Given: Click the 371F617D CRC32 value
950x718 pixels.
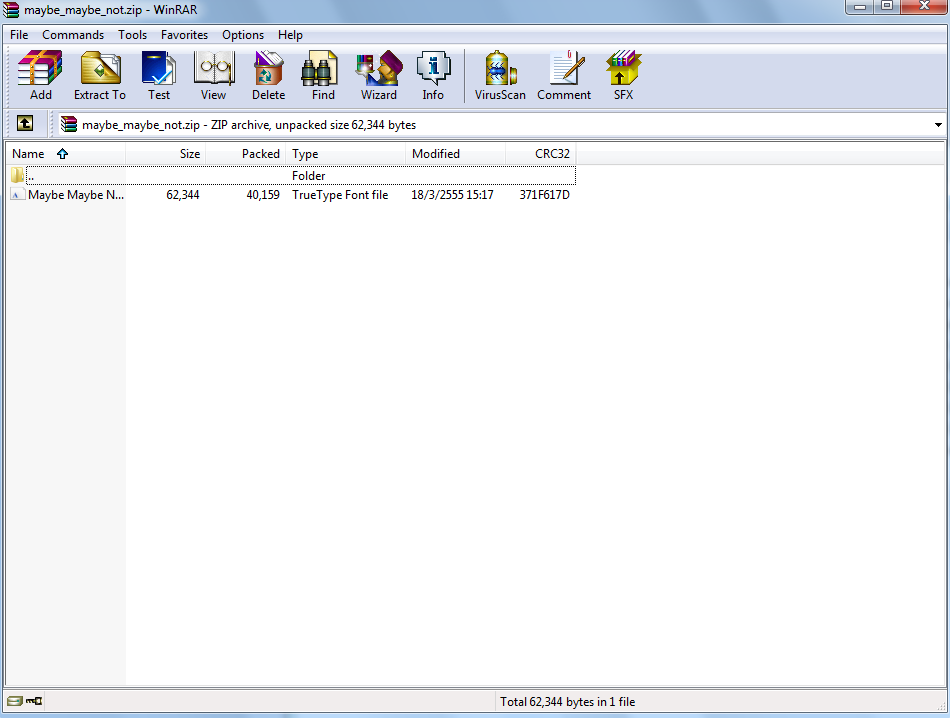Looking at the screenshot, I should pos(544,194).
